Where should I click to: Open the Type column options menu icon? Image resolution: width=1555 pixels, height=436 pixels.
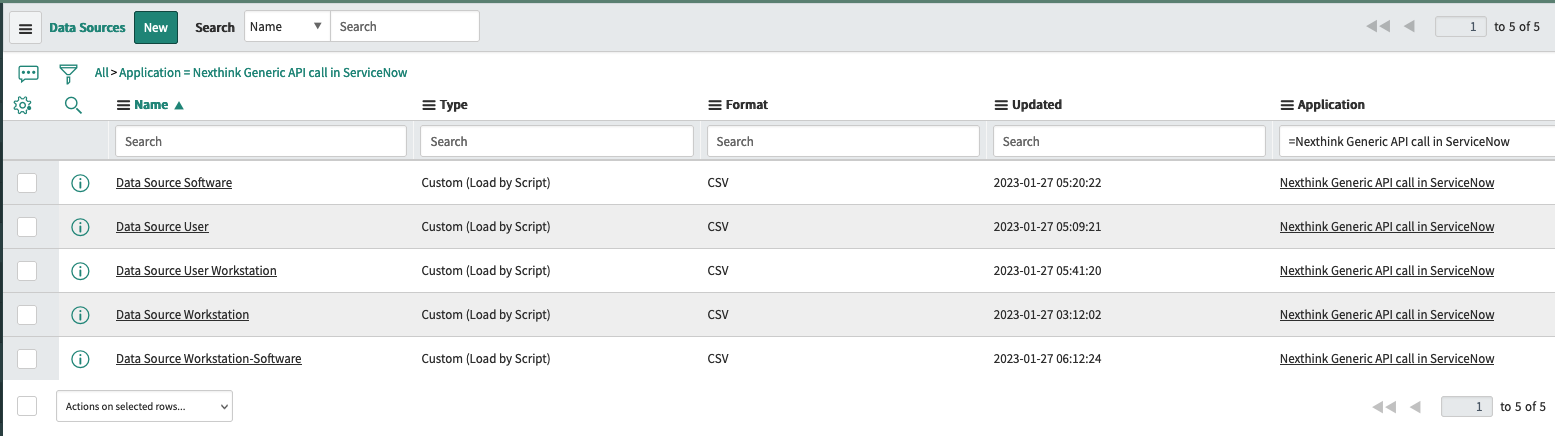point(429,105)
